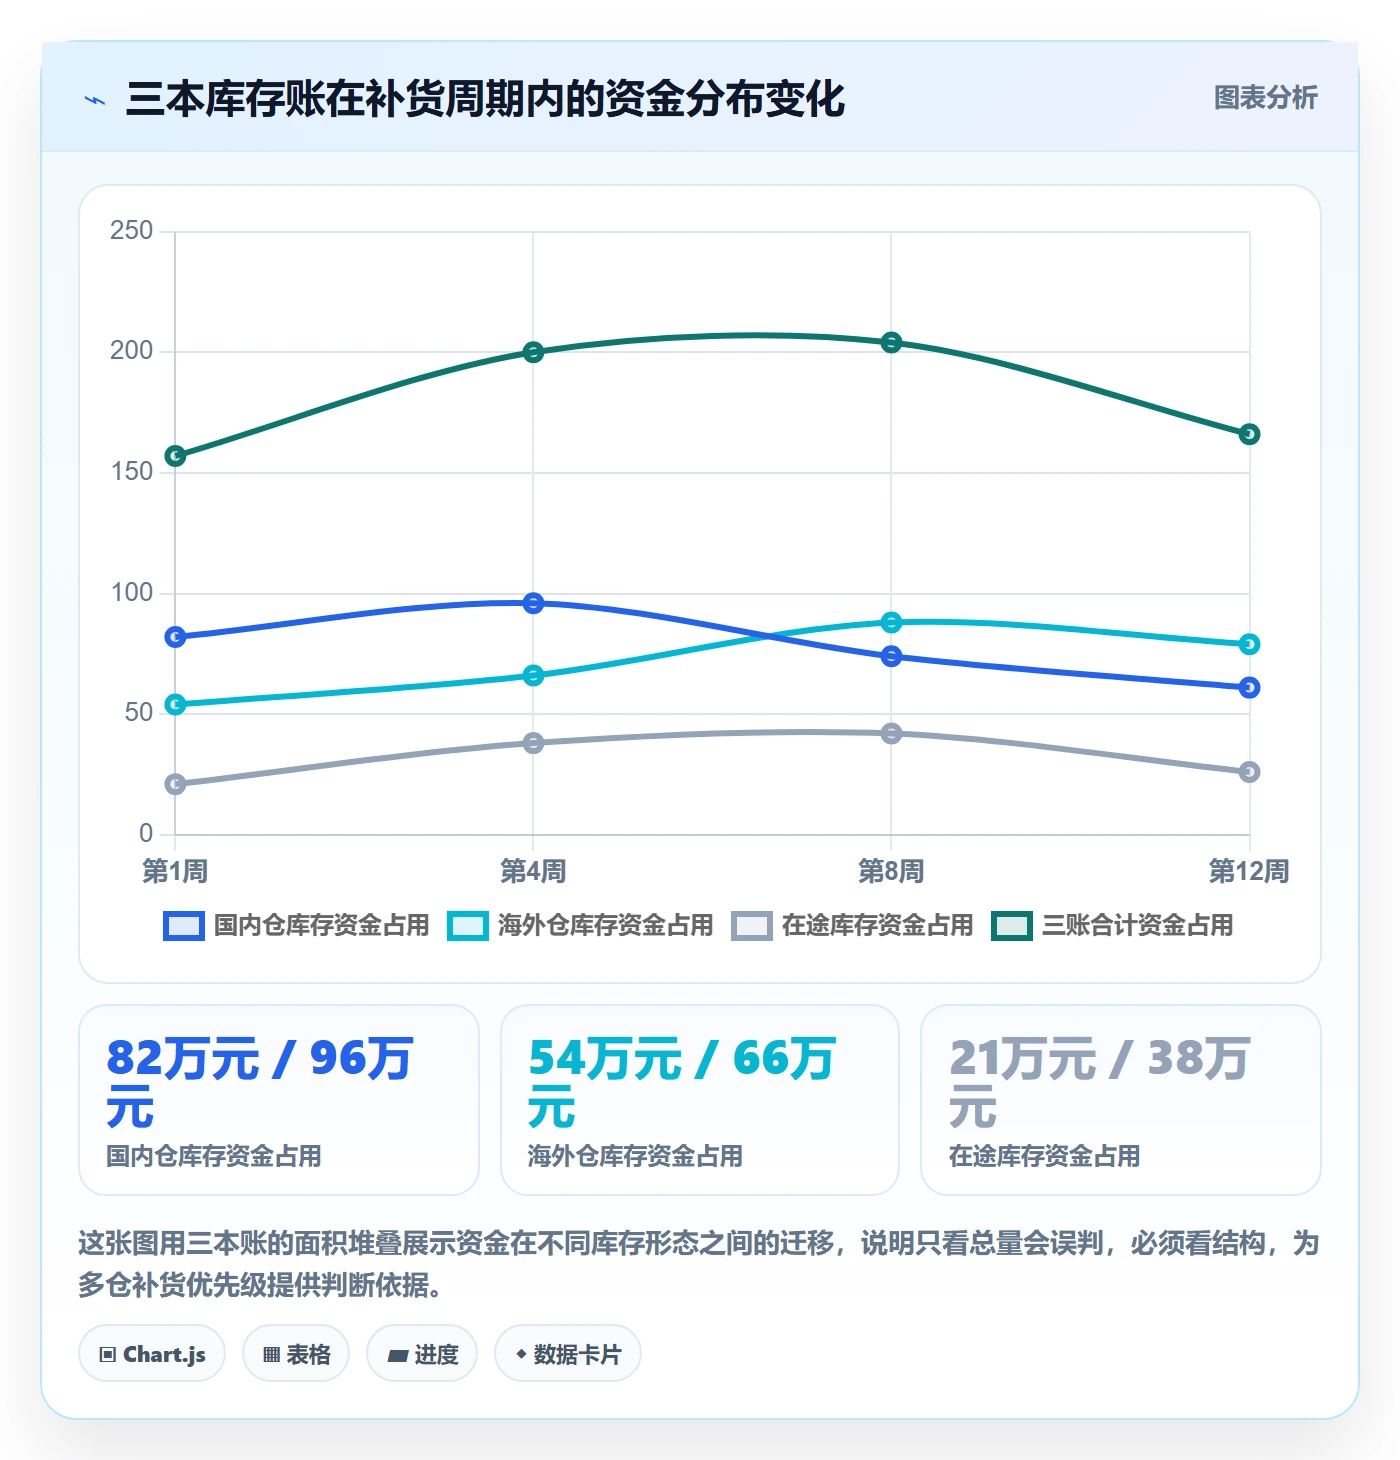The height and width of the screenshot is (1460, 1400).
Task: Click the 三账合计资金占用 legend label
Action: click(1137, 926)
